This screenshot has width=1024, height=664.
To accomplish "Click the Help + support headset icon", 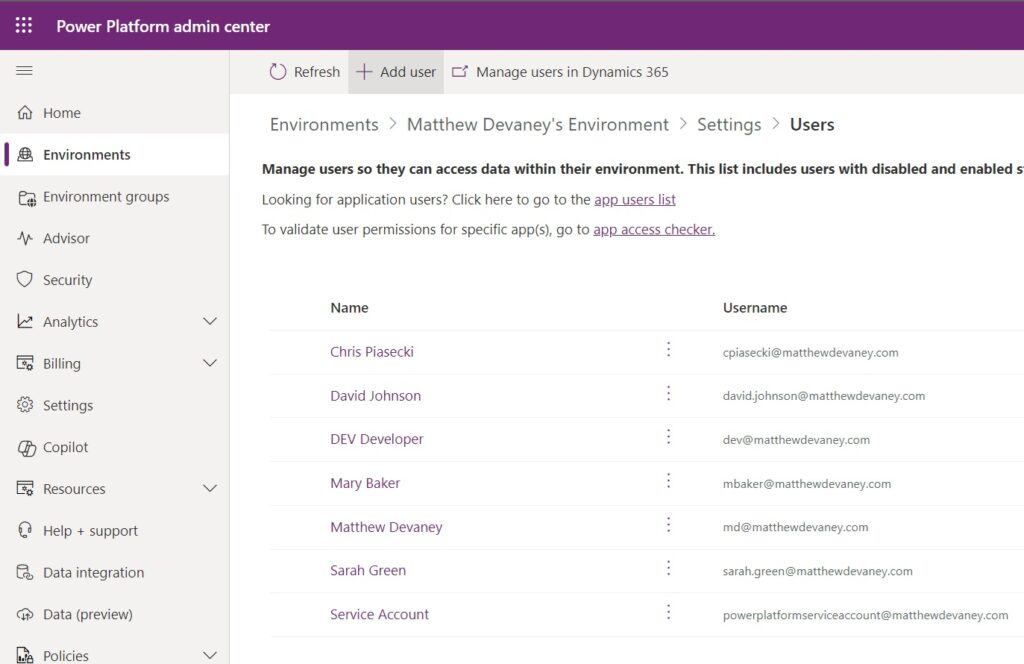I will pos(25,530).
